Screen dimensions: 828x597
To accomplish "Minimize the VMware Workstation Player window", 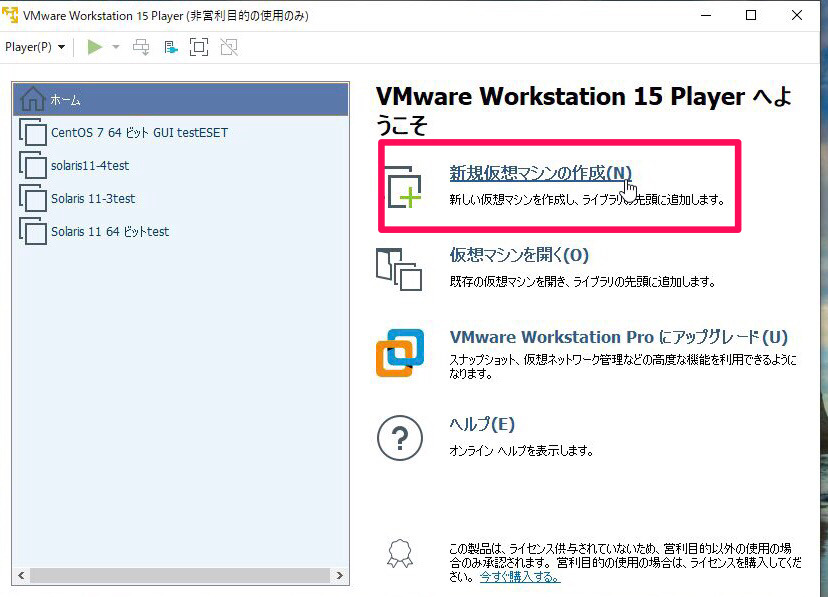I will coord(706,15).
